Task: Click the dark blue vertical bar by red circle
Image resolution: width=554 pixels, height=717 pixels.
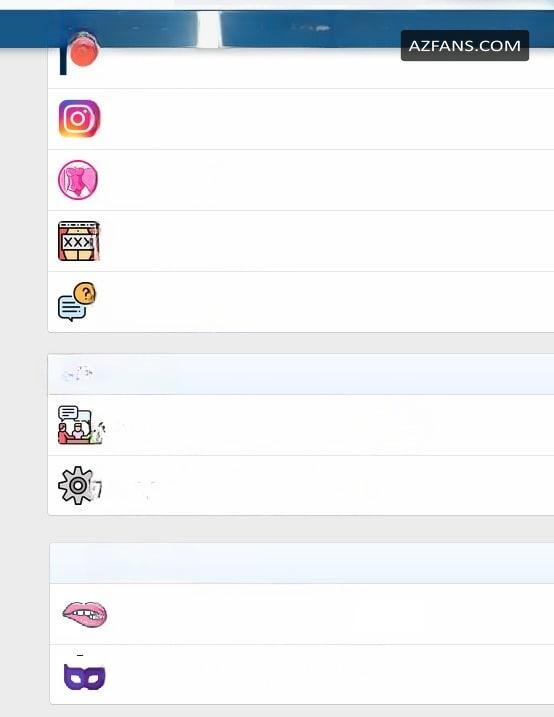Action: pyautogui.click(x=63, y=60)
